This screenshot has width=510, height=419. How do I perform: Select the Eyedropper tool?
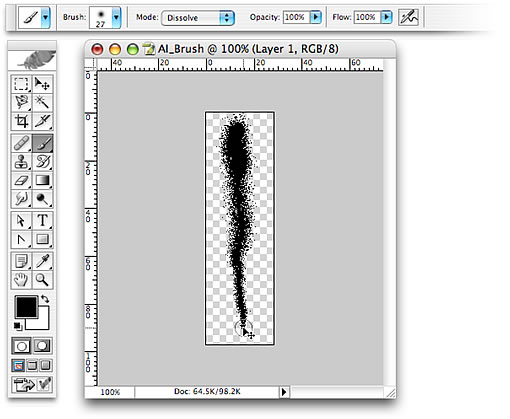pyautogui.click(x=42, y=261)
